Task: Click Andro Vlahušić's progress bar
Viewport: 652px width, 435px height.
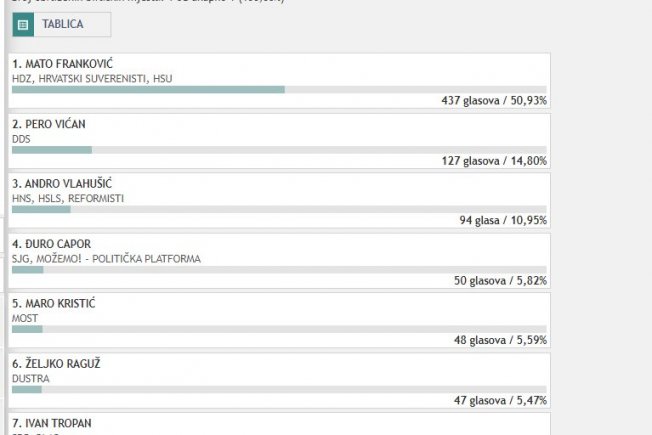Action: [279, 210]
